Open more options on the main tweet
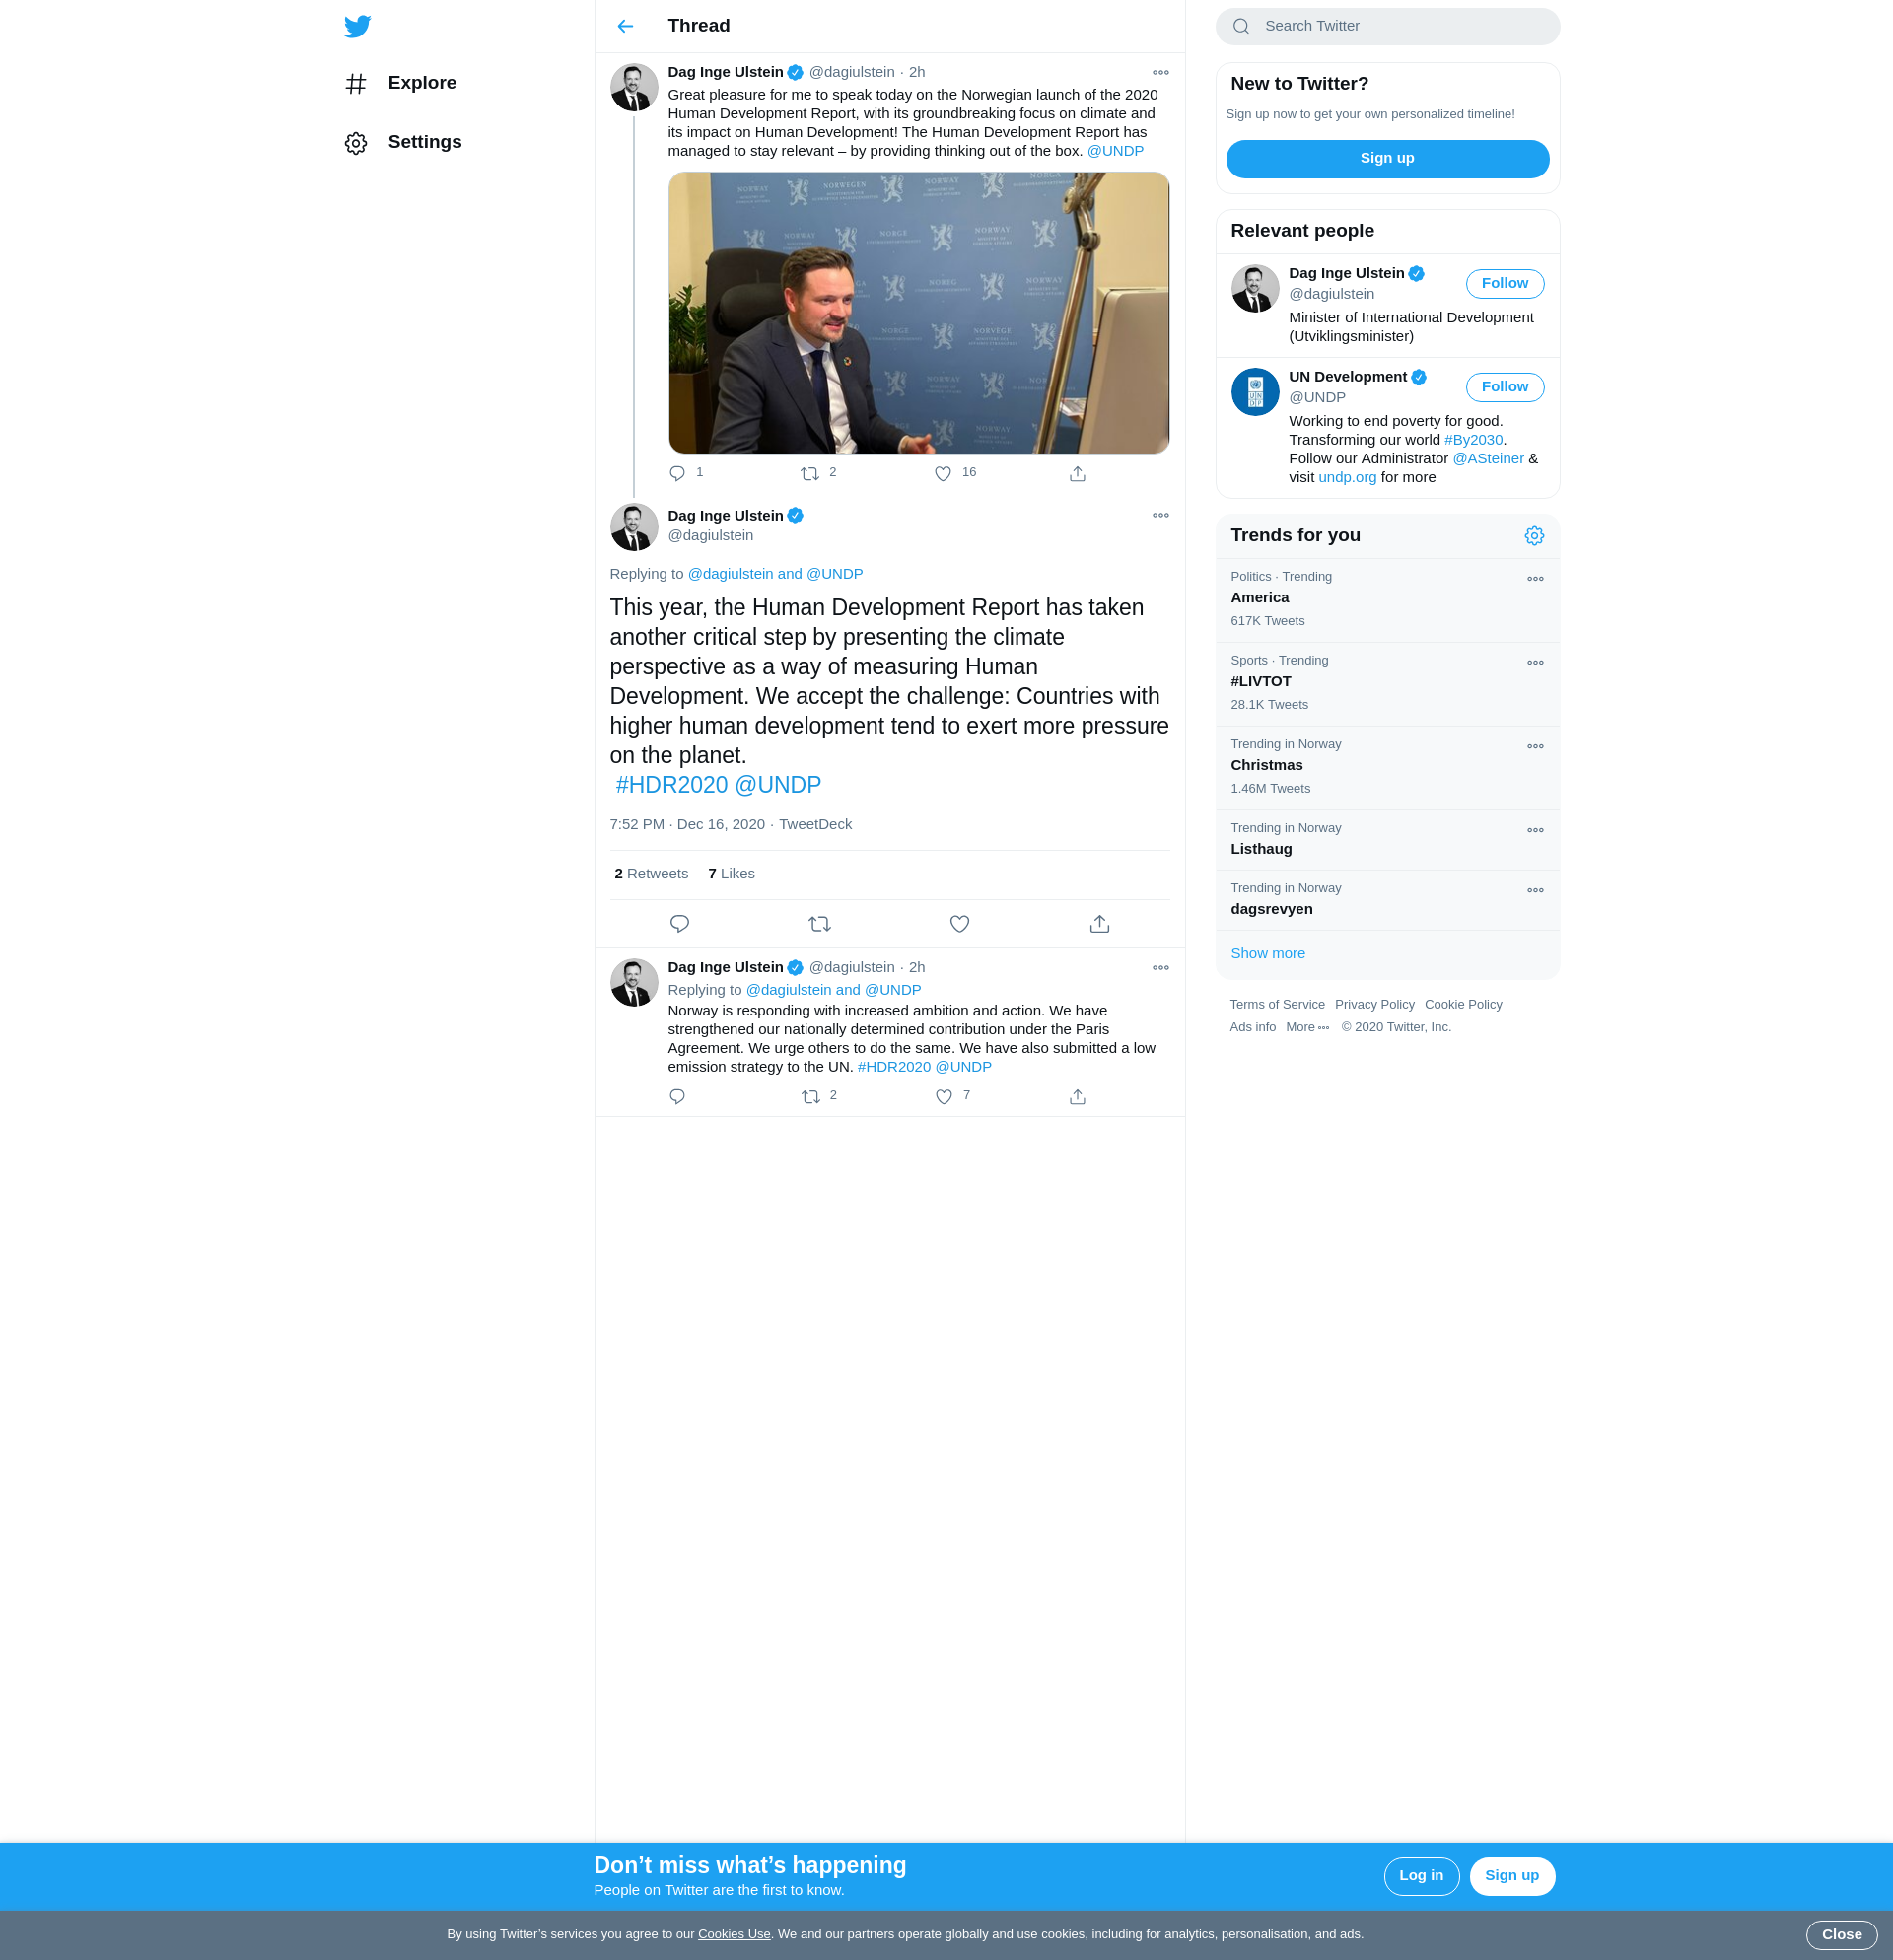Image resolution: width=1893 pixels, height=1960 pixels. click(1160, 515)
